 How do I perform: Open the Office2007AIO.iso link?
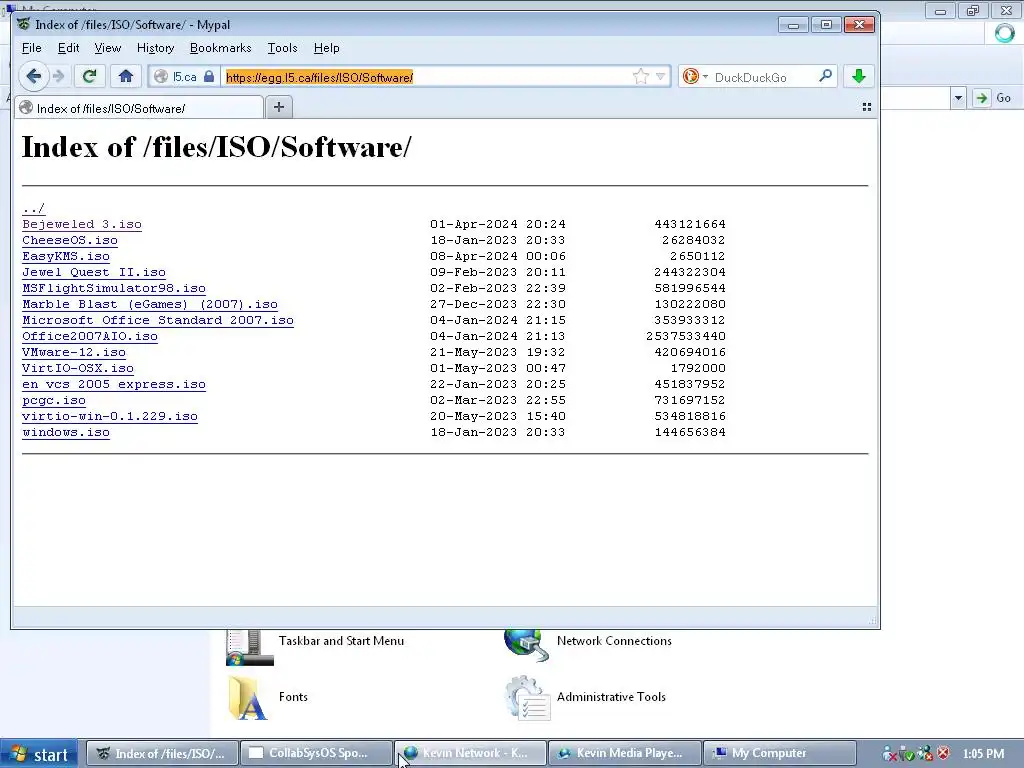coord(89,336)
